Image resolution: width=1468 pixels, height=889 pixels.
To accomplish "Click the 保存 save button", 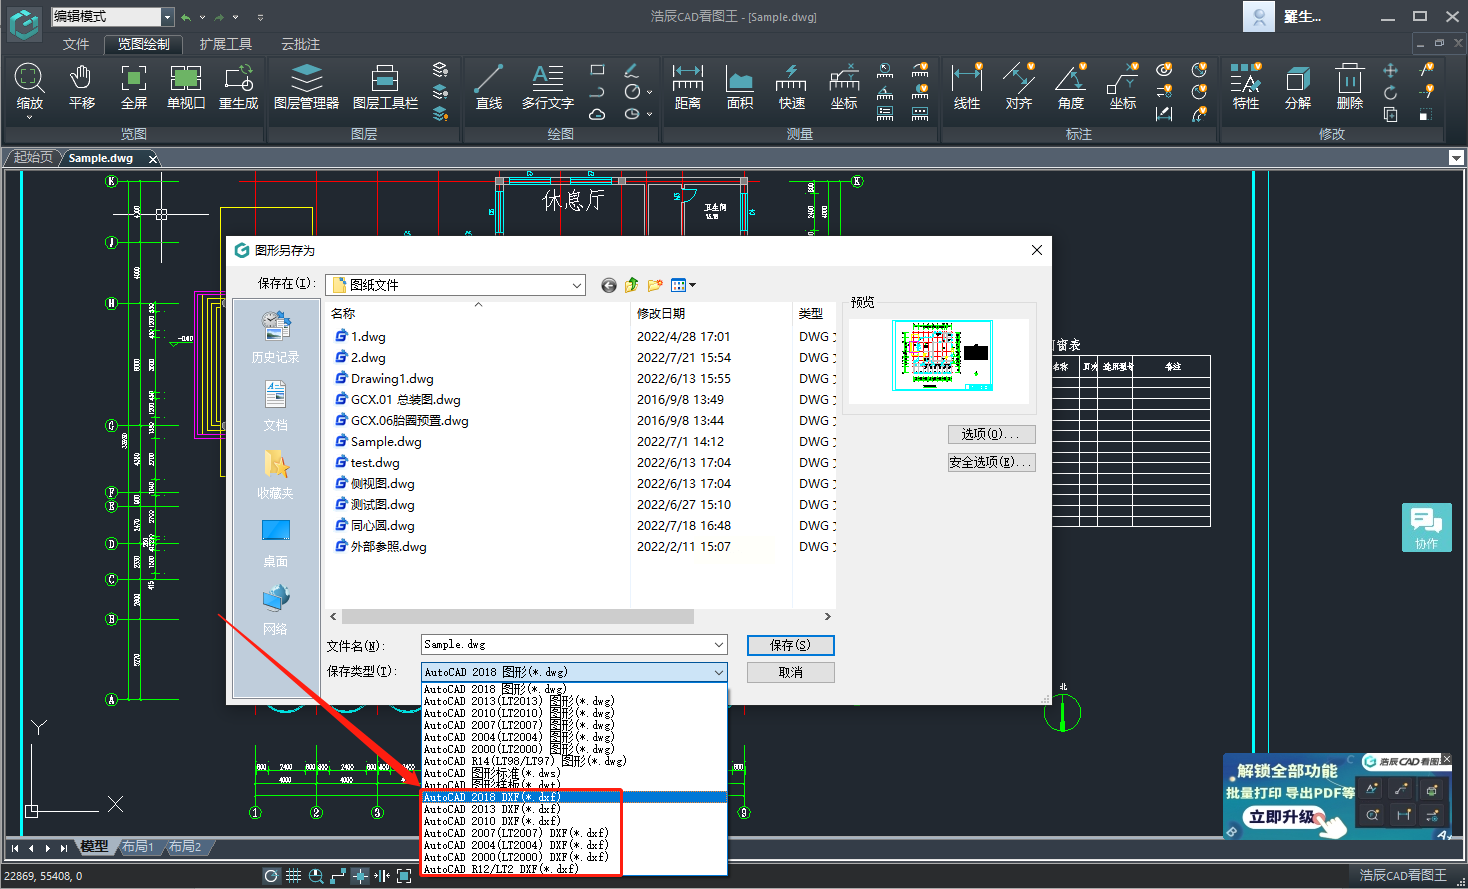I will pos(790,645).
